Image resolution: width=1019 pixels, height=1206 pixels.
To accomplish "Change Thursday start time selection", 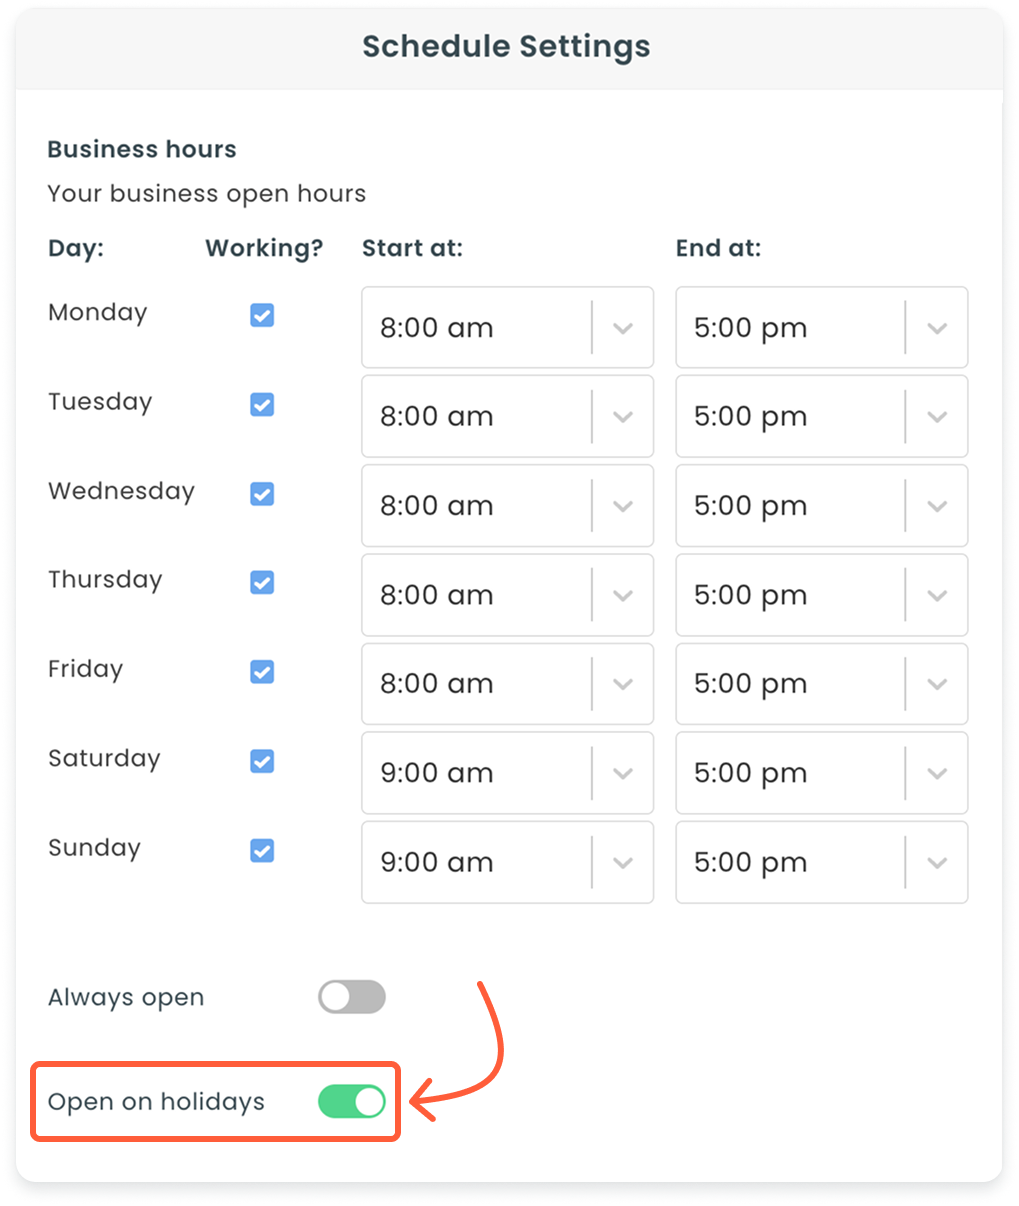I will tap(506, 595).
